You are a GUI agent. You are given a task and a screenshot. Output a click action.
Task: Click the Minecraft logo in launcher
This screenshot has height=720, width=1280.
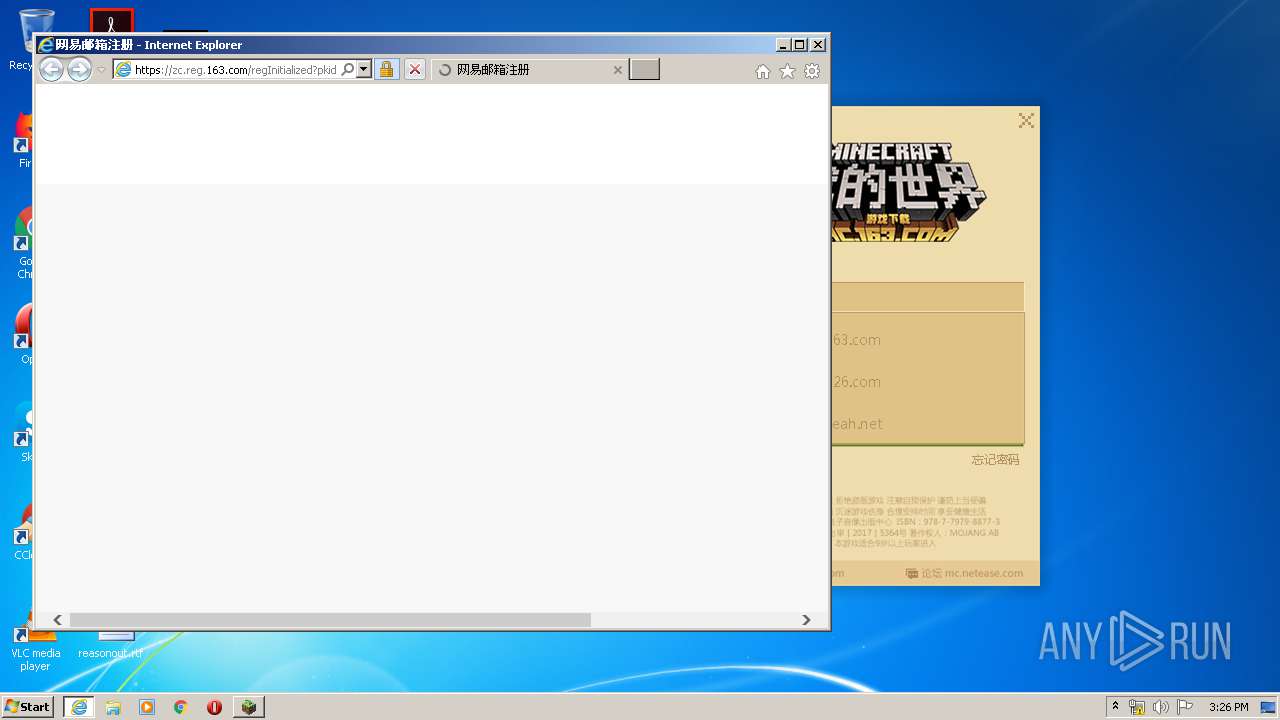click(x=908, y=193)
